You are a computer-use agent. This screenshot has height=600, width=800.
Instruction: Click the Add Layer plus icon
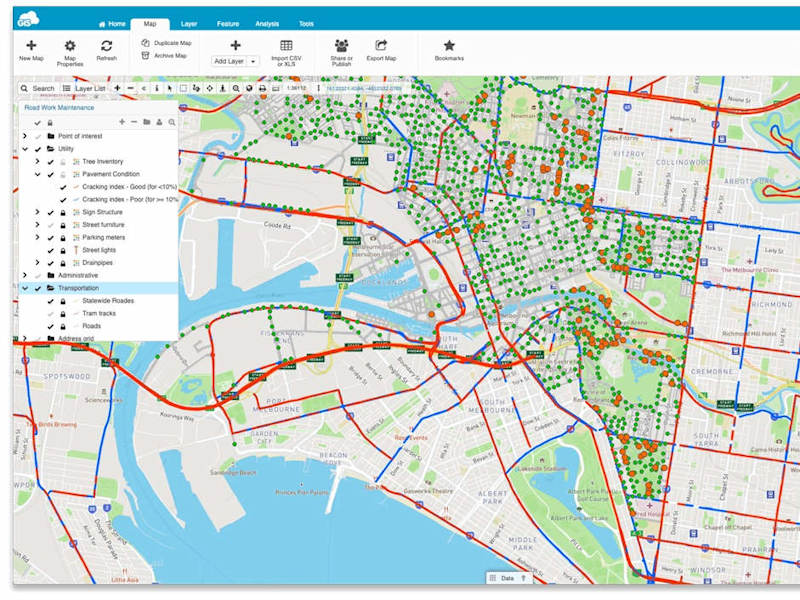point(235,45)
